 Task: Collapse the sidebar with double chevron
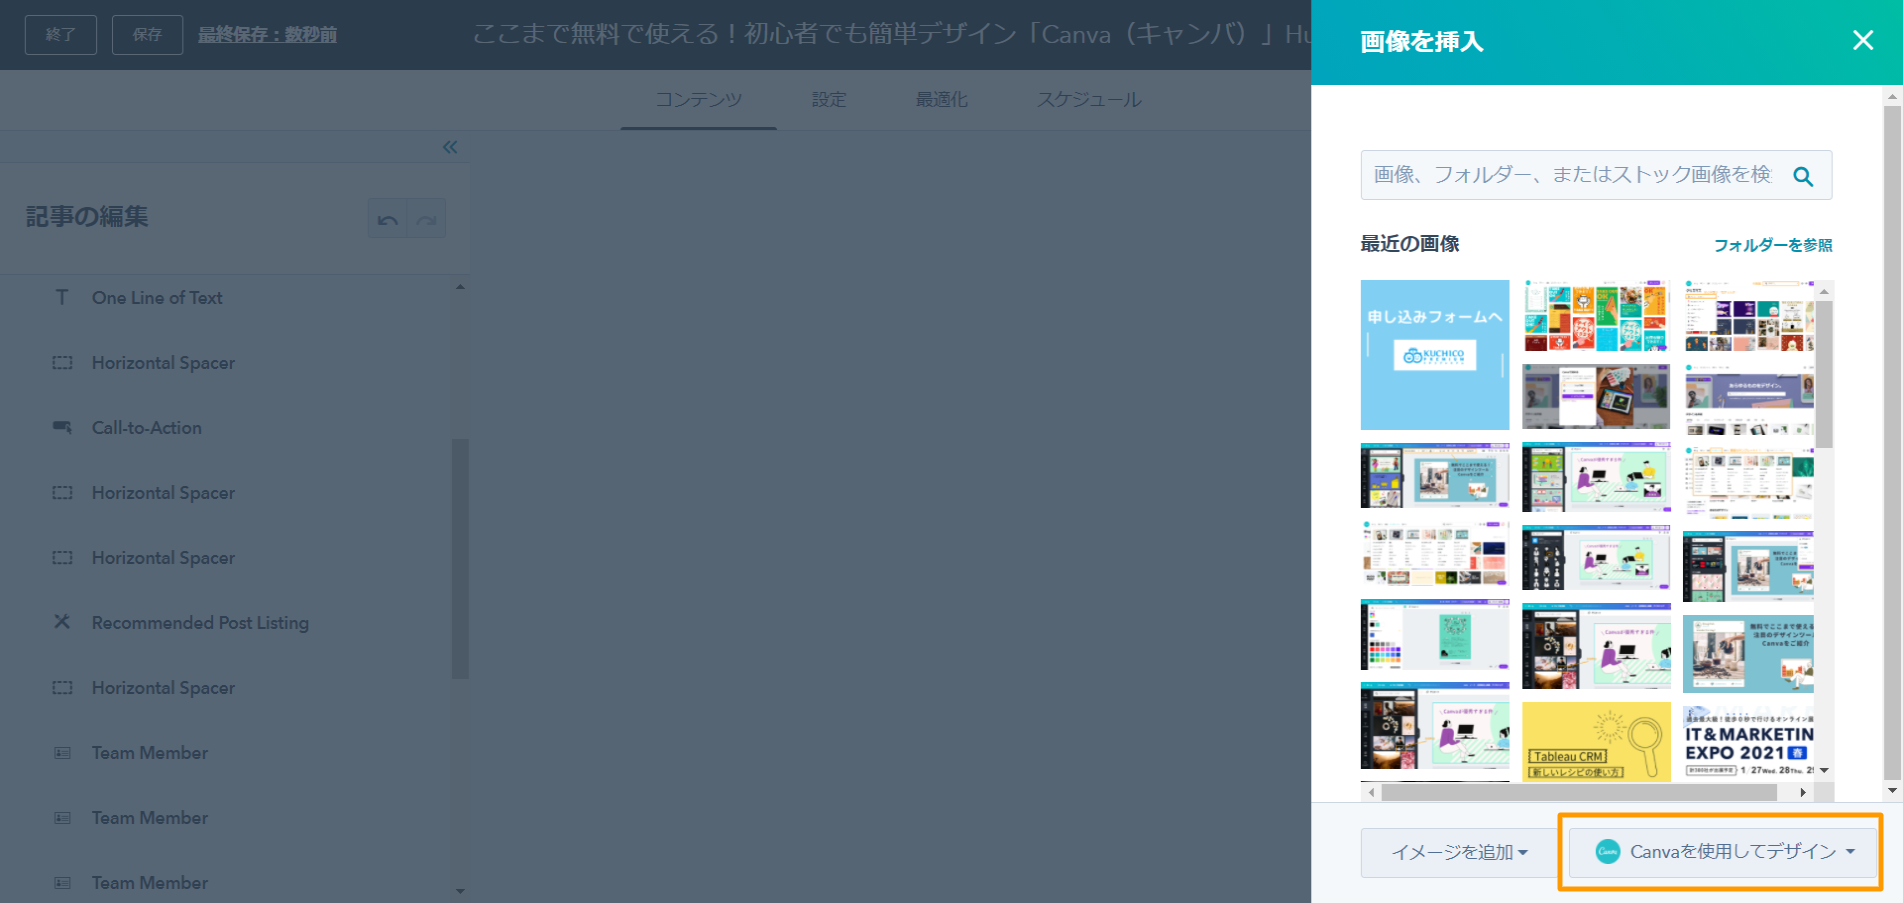[450, 147]
